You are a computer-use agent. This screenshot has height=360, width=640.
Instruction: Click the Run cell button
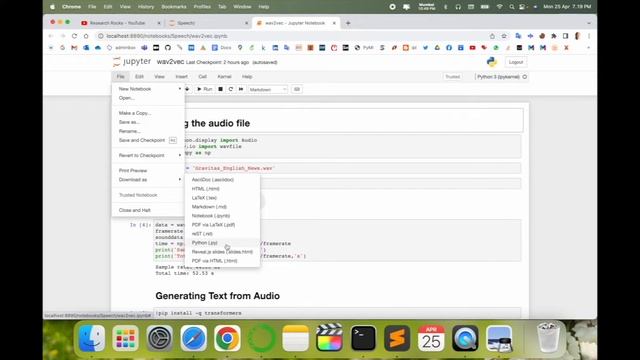[204, 89]
